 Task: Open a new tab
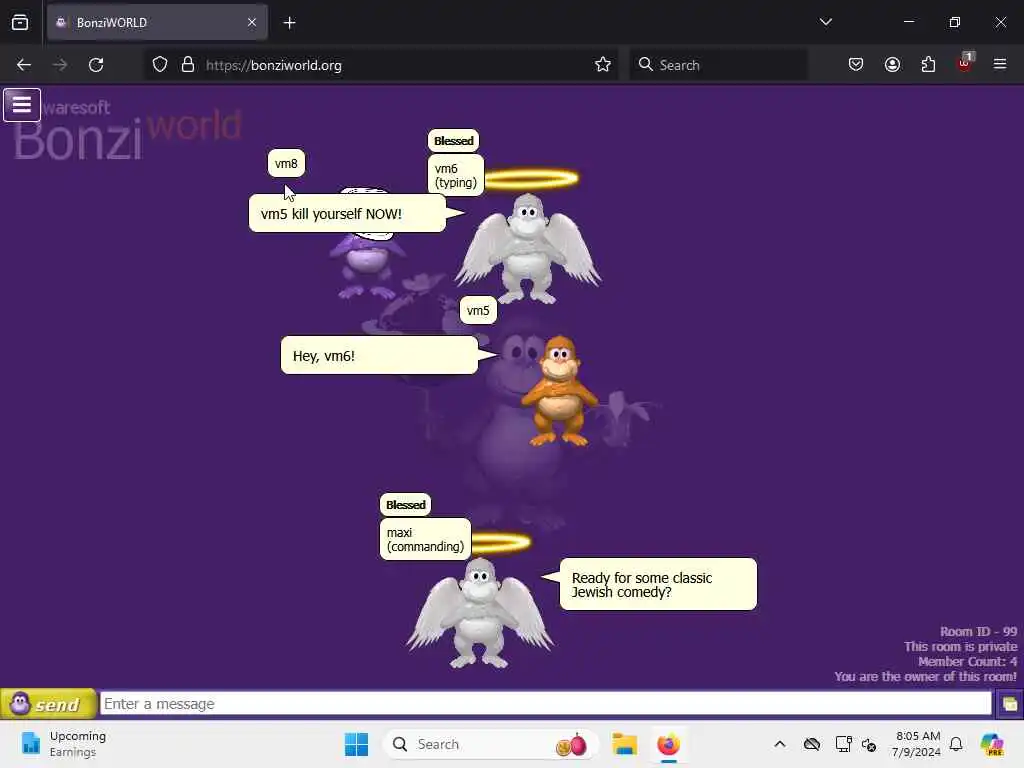click(290, 23)
